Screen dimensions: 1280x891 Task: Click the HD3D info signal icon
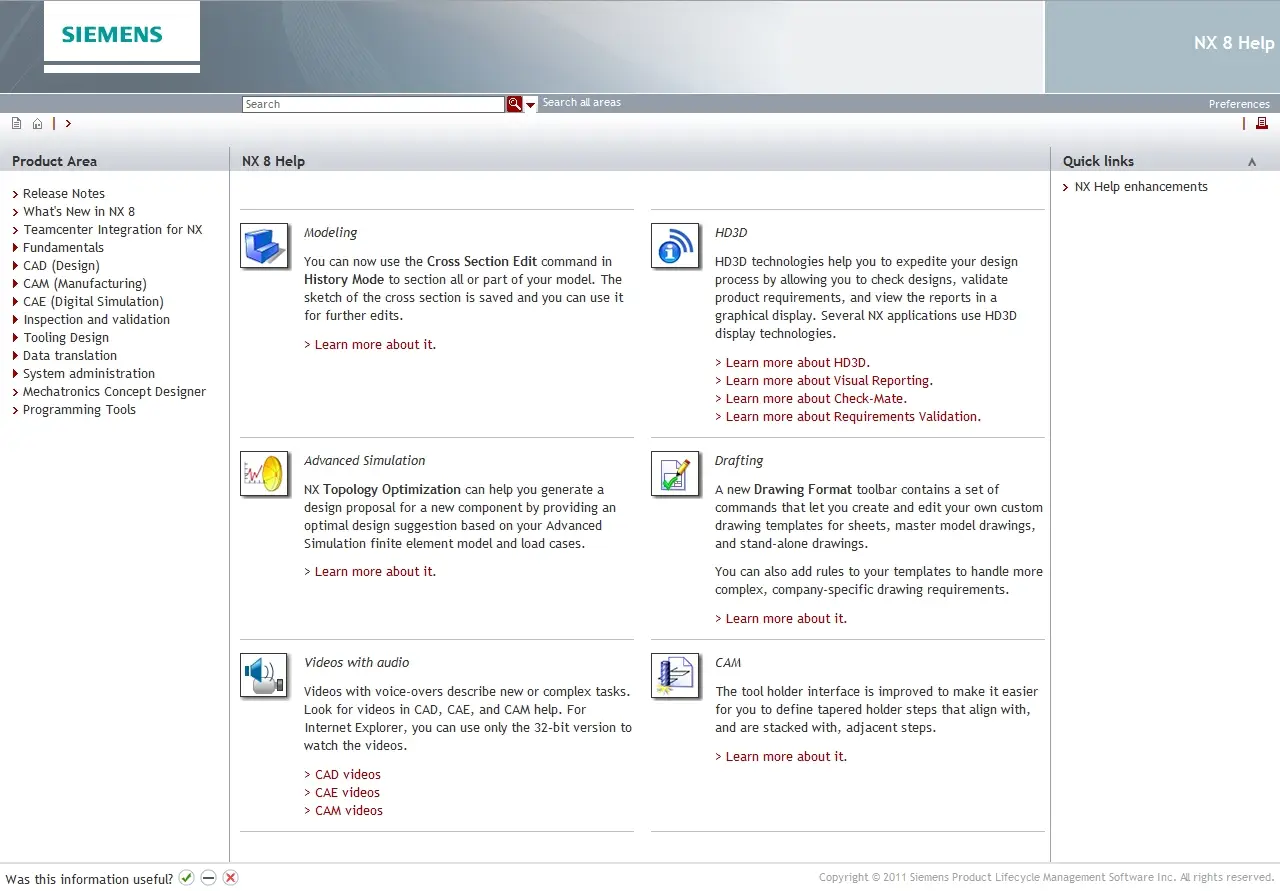point(675,245)
